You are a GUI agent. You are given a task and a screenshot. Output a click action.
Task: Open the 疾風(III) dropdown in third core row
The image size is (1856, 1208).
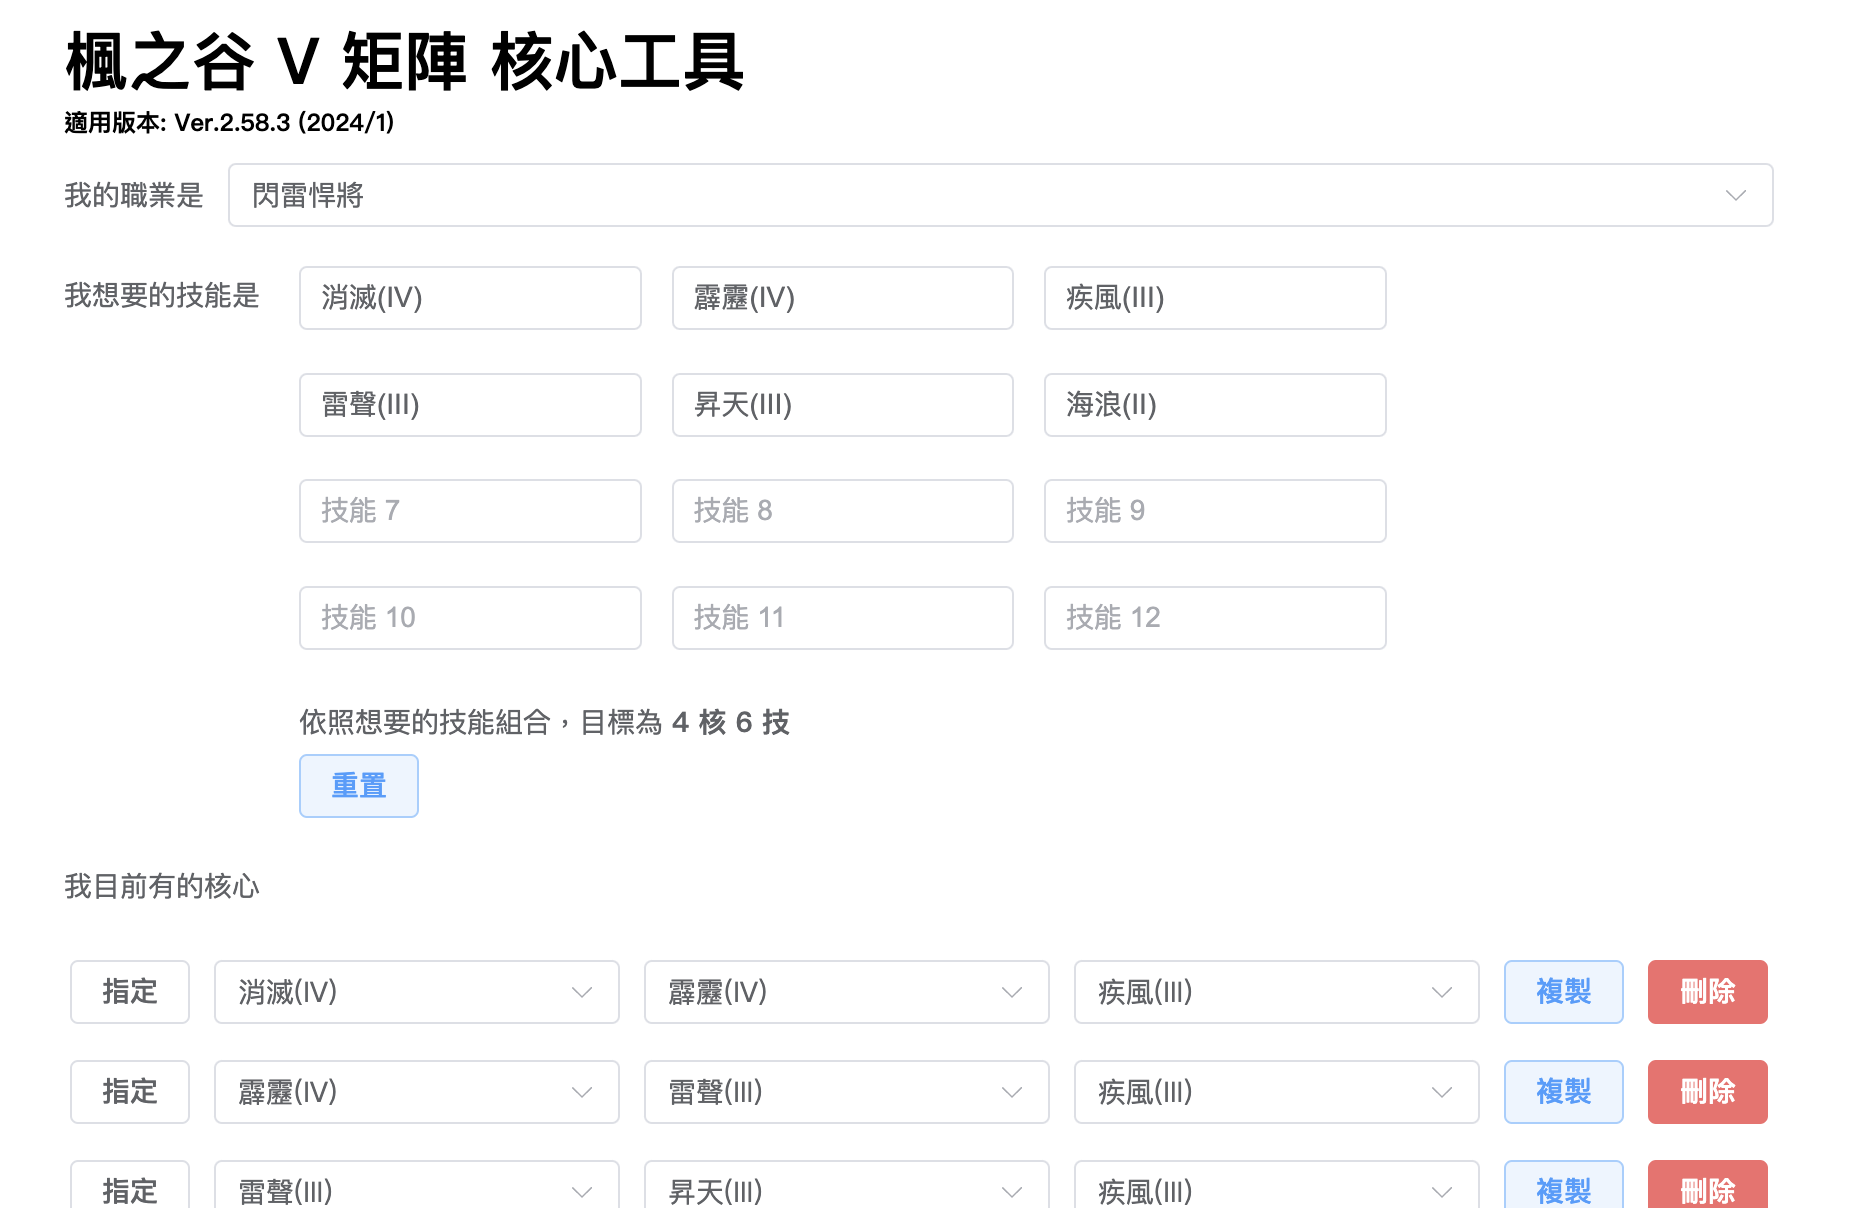(x=1277, y=1186)
